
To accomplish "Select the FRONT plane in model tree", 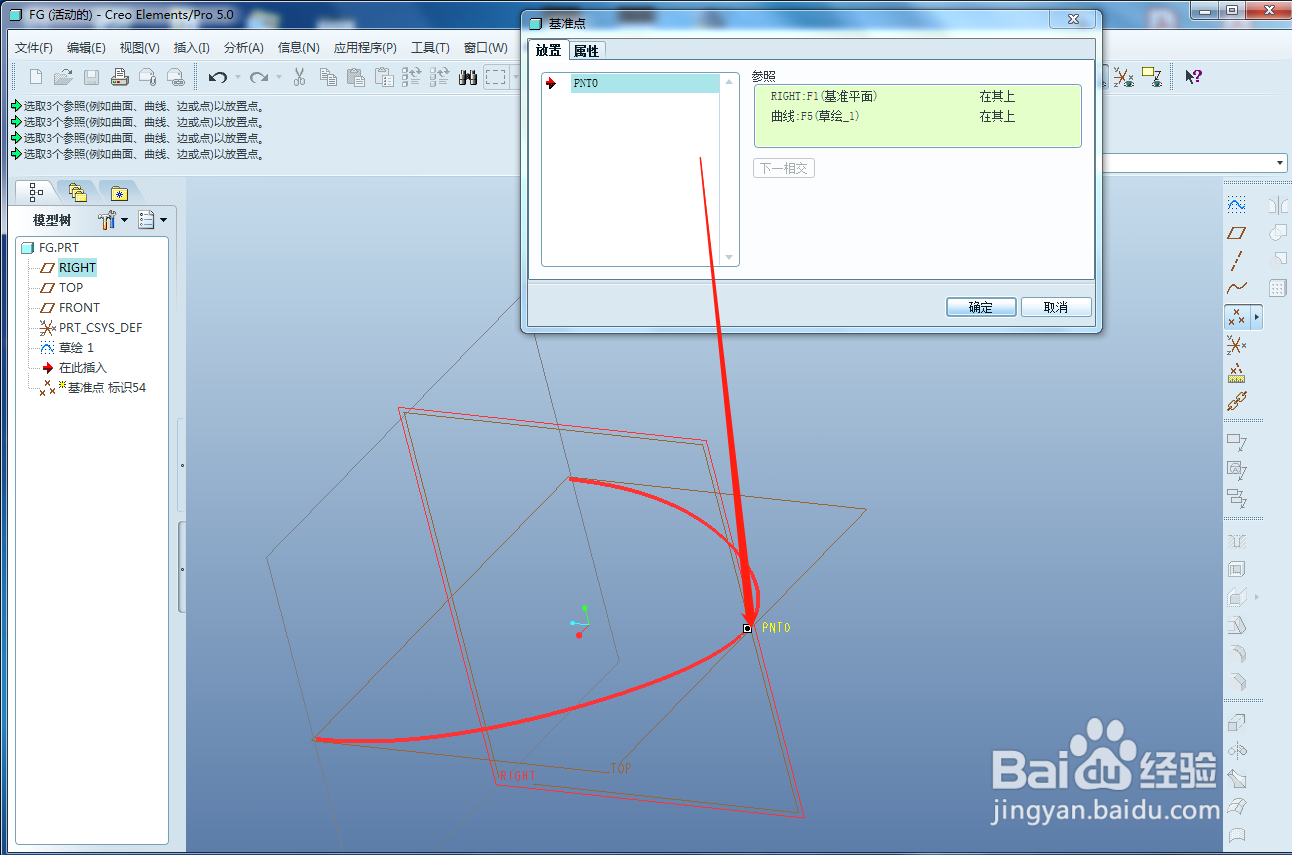I will point(69,307).
